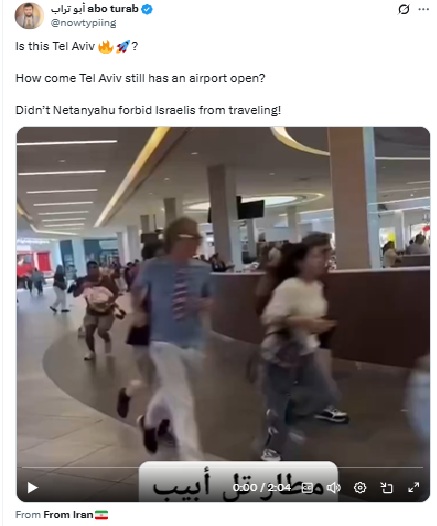Screen dimensions: 437x526
Task: Click the fire emoji in tweet text
Action: coord(105,47)
